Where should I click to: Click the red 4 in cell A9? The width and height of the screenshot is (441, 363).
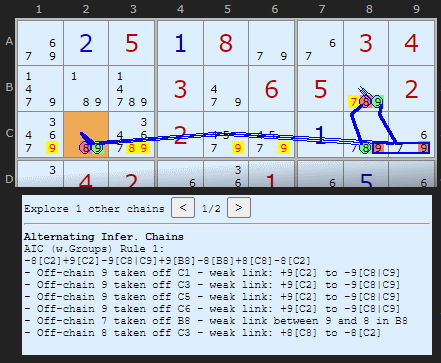(411, 43)
